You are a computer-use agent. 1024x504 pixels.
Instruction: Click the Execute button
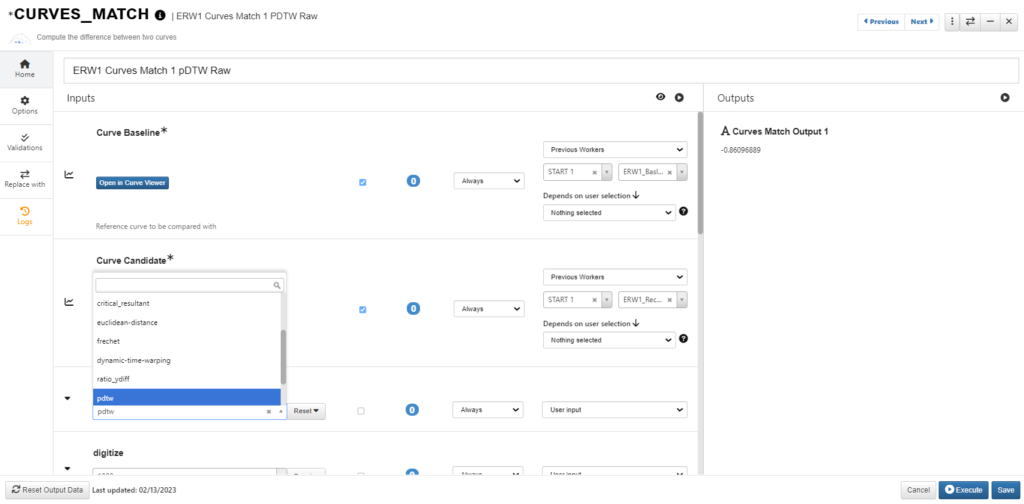click(963, 490)
